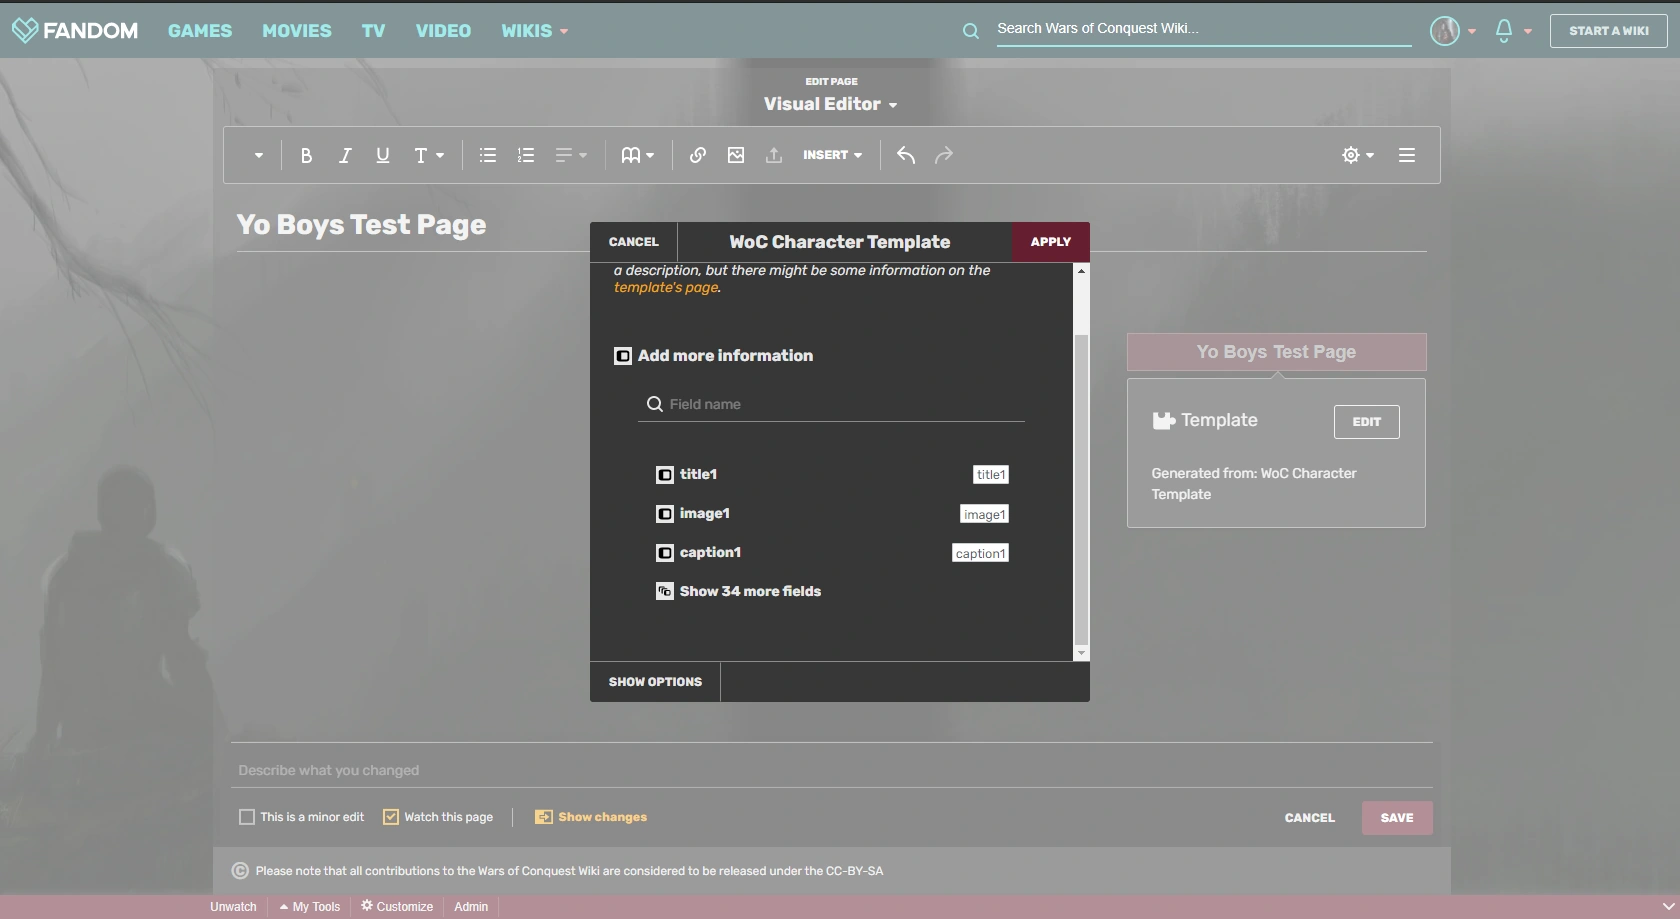
Task: Check the This is a minor edit box
Action: click(x=247, y=817)
